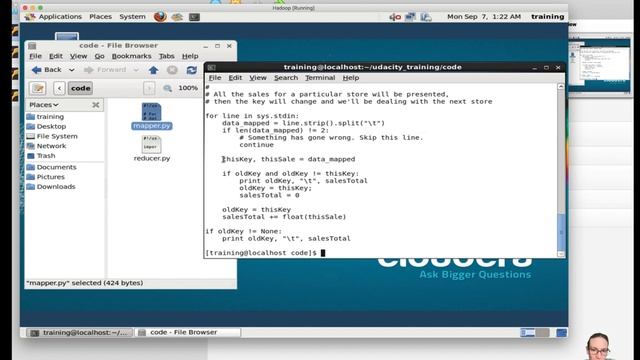Click the left path scroll arrow

point(59,88)
